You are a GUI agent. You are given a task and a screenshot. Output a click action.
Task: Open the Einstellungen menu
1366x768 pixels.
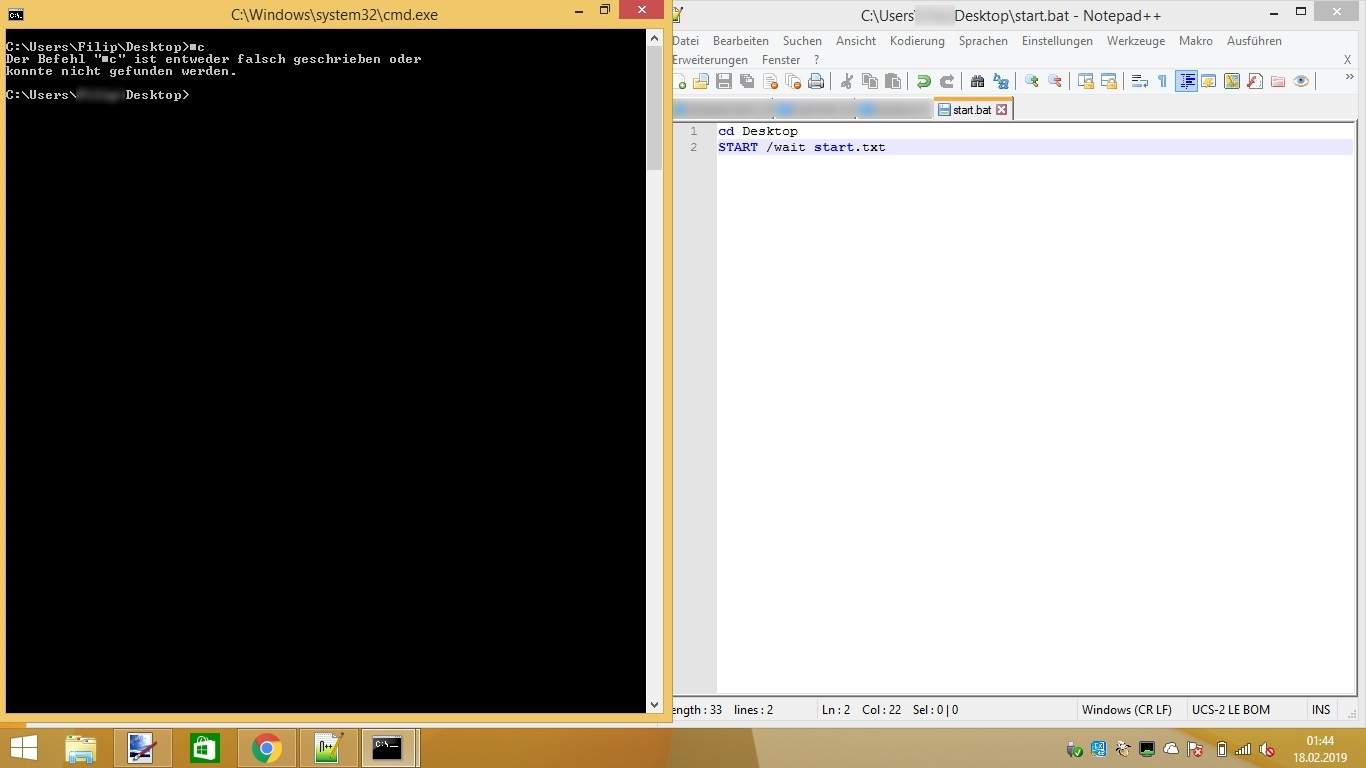click(1057, 41)
